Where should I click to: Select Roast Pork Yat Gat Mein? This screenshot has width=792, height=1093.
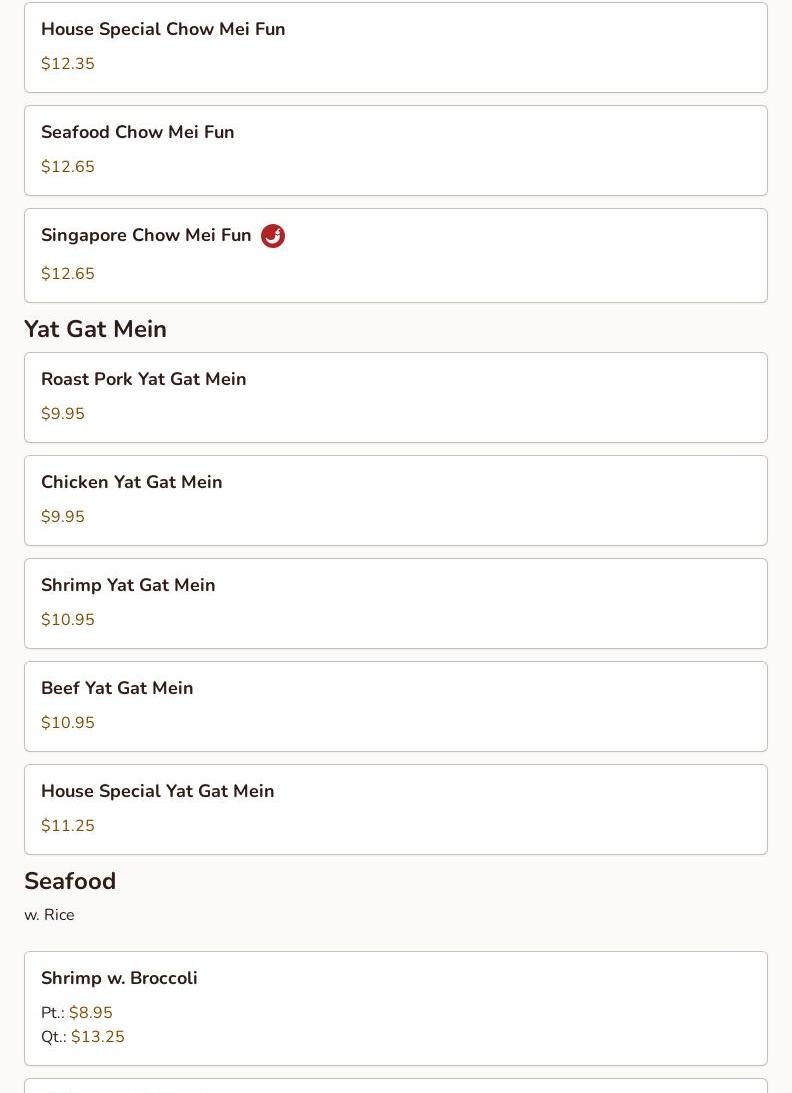pos(144,380)
